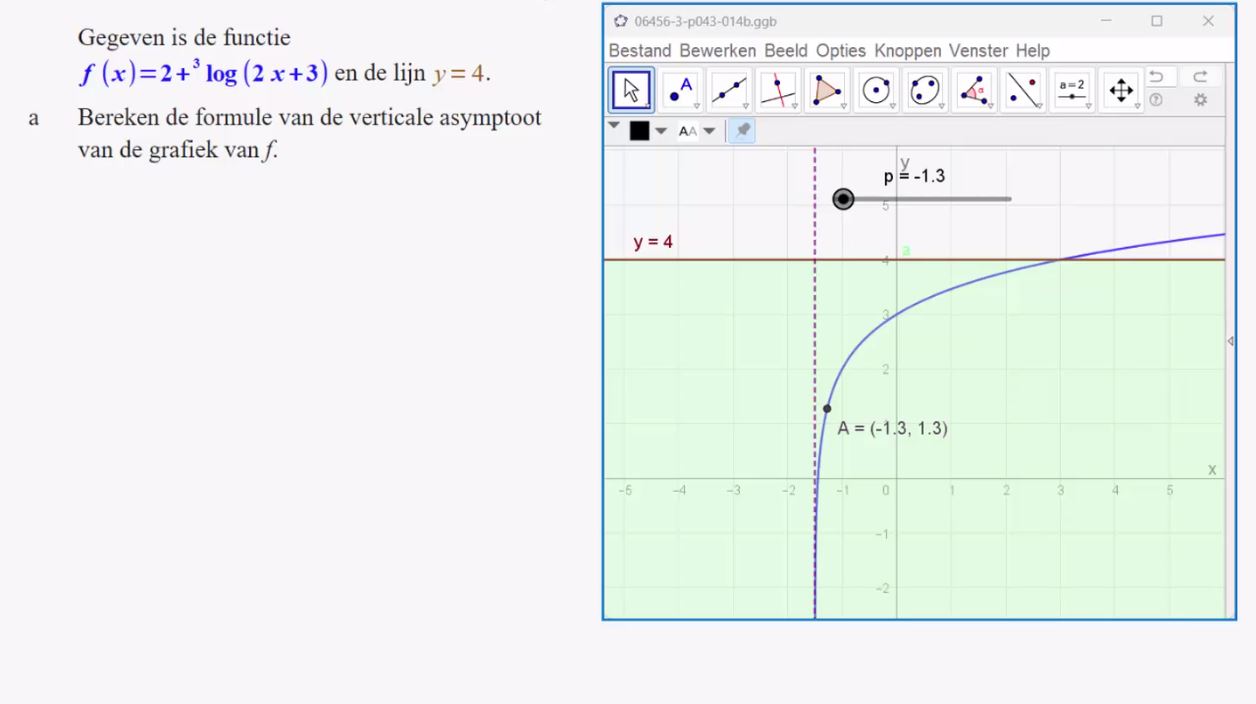Click the 'p = -1.3' slider label
Viewport: 1256px width, 704px height.
(914, 176)
